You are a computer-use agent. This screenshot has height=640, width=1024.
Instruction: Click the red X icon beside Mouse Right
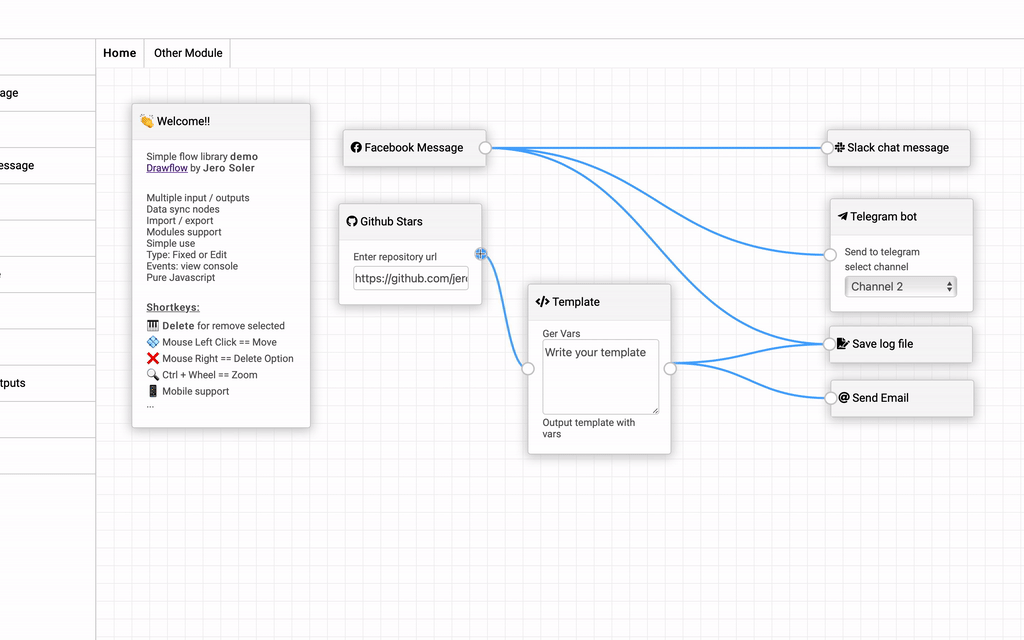coord(153,358)
